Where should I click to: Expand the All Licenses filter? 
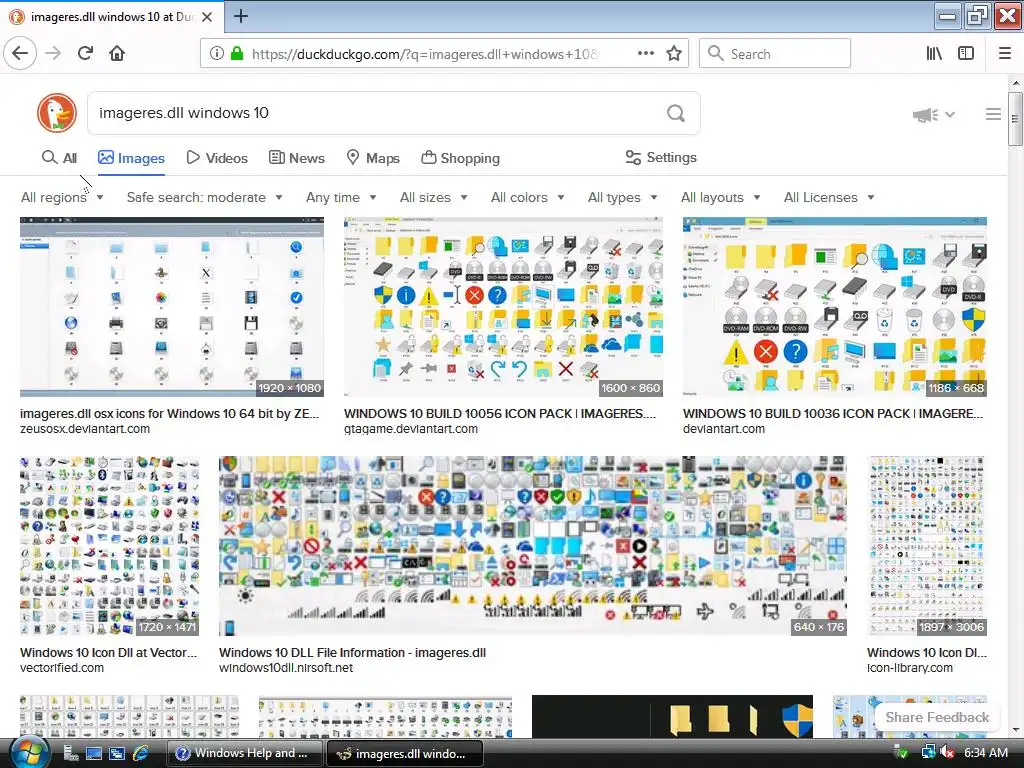tap(829, 197)
